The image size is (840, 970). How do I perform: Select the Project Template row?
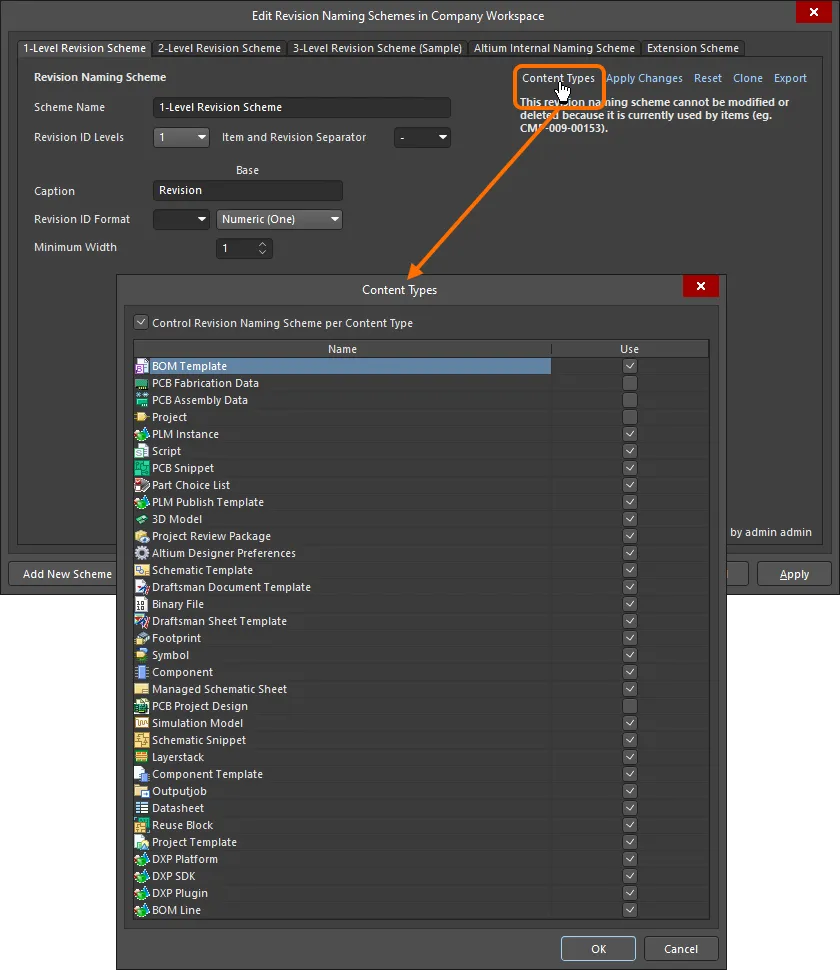[x=421, y=842]
